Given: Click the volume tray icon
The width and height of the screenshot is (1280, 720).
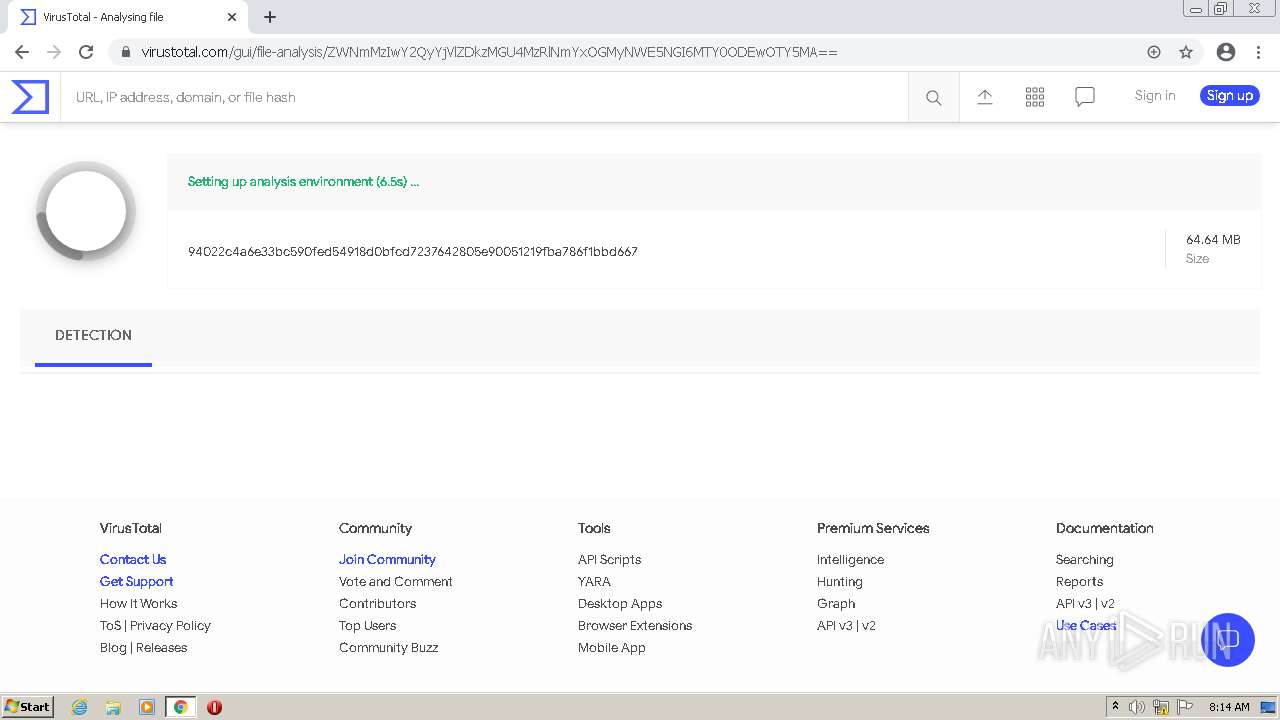Looking at the screenshot, I should [1137, 707].
